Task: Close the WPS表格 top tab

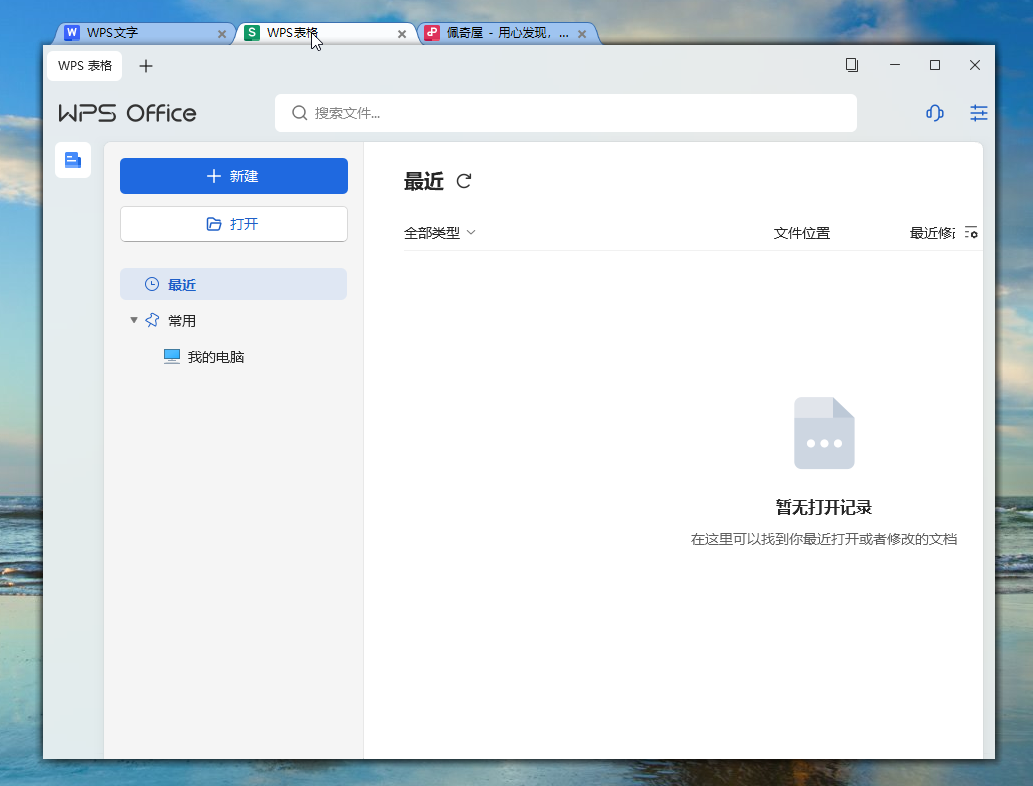Action: click(402, 34)
